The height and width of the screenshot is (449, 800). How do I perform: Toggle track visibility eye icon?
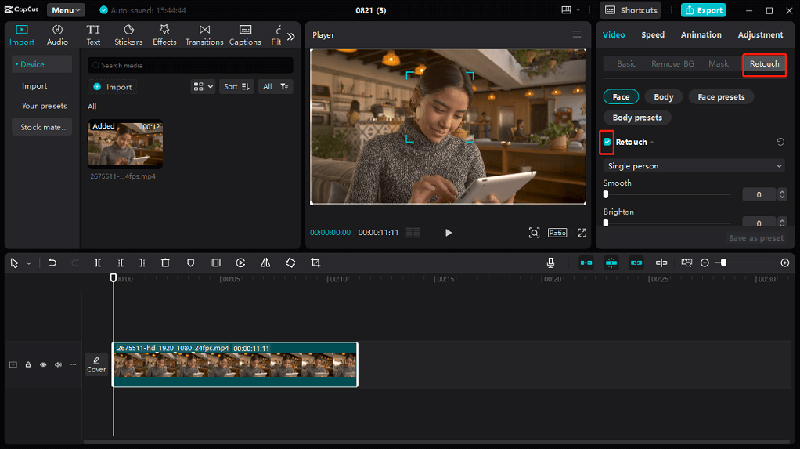(43, 365)
